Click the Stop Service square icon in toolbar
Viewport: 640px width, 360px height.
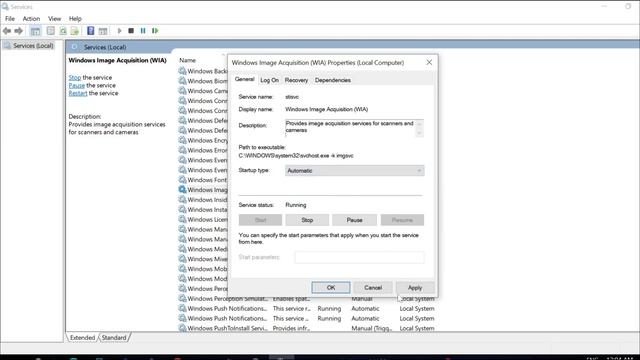pyautogui.click(x=131, y=31)
